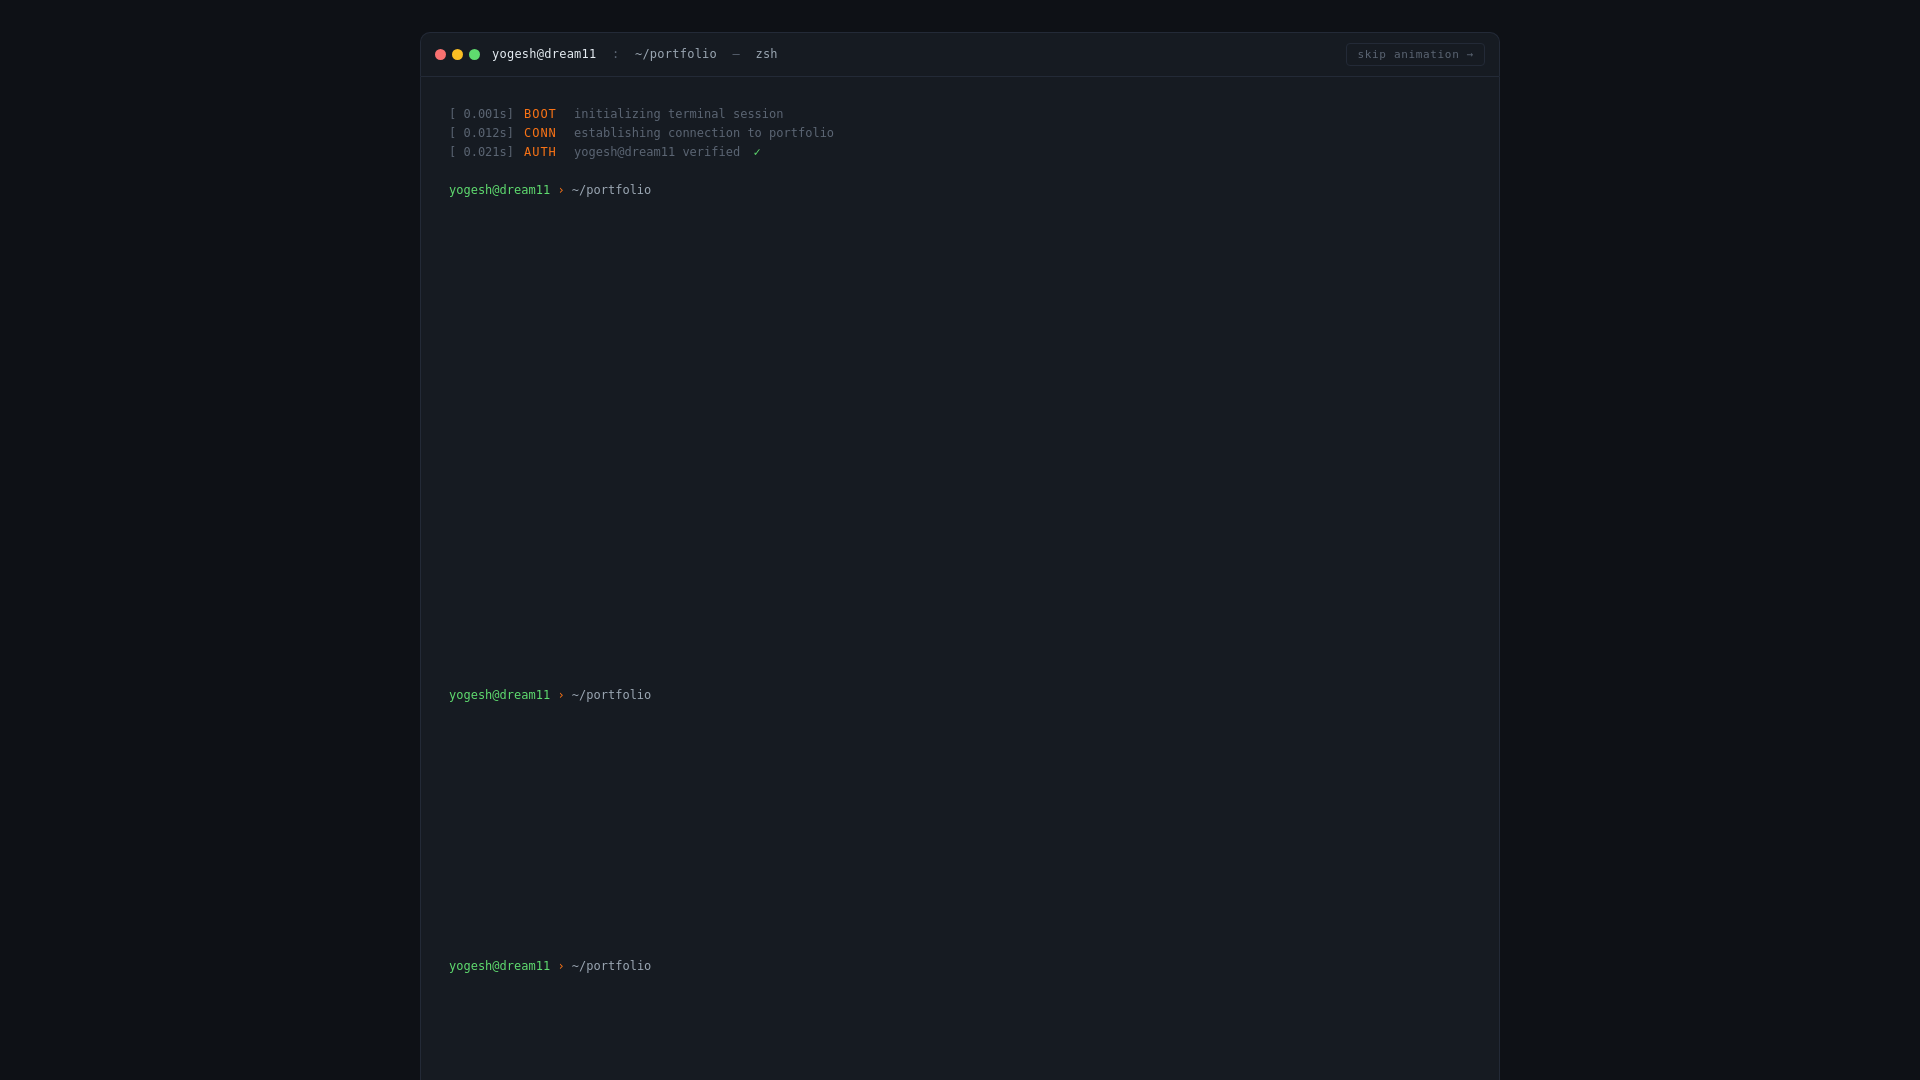
Task: Click the CONN log label
Action: click(x=540, y=133)
